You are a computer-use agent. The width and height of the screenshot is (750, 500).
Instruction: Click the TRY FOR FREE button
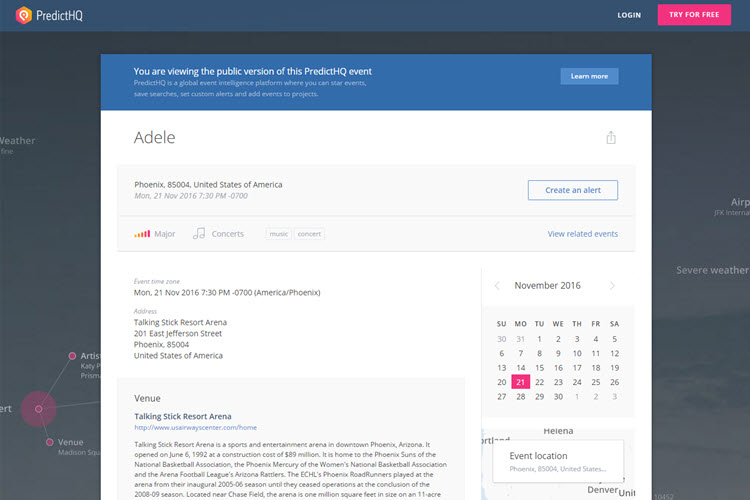[694, 15]
